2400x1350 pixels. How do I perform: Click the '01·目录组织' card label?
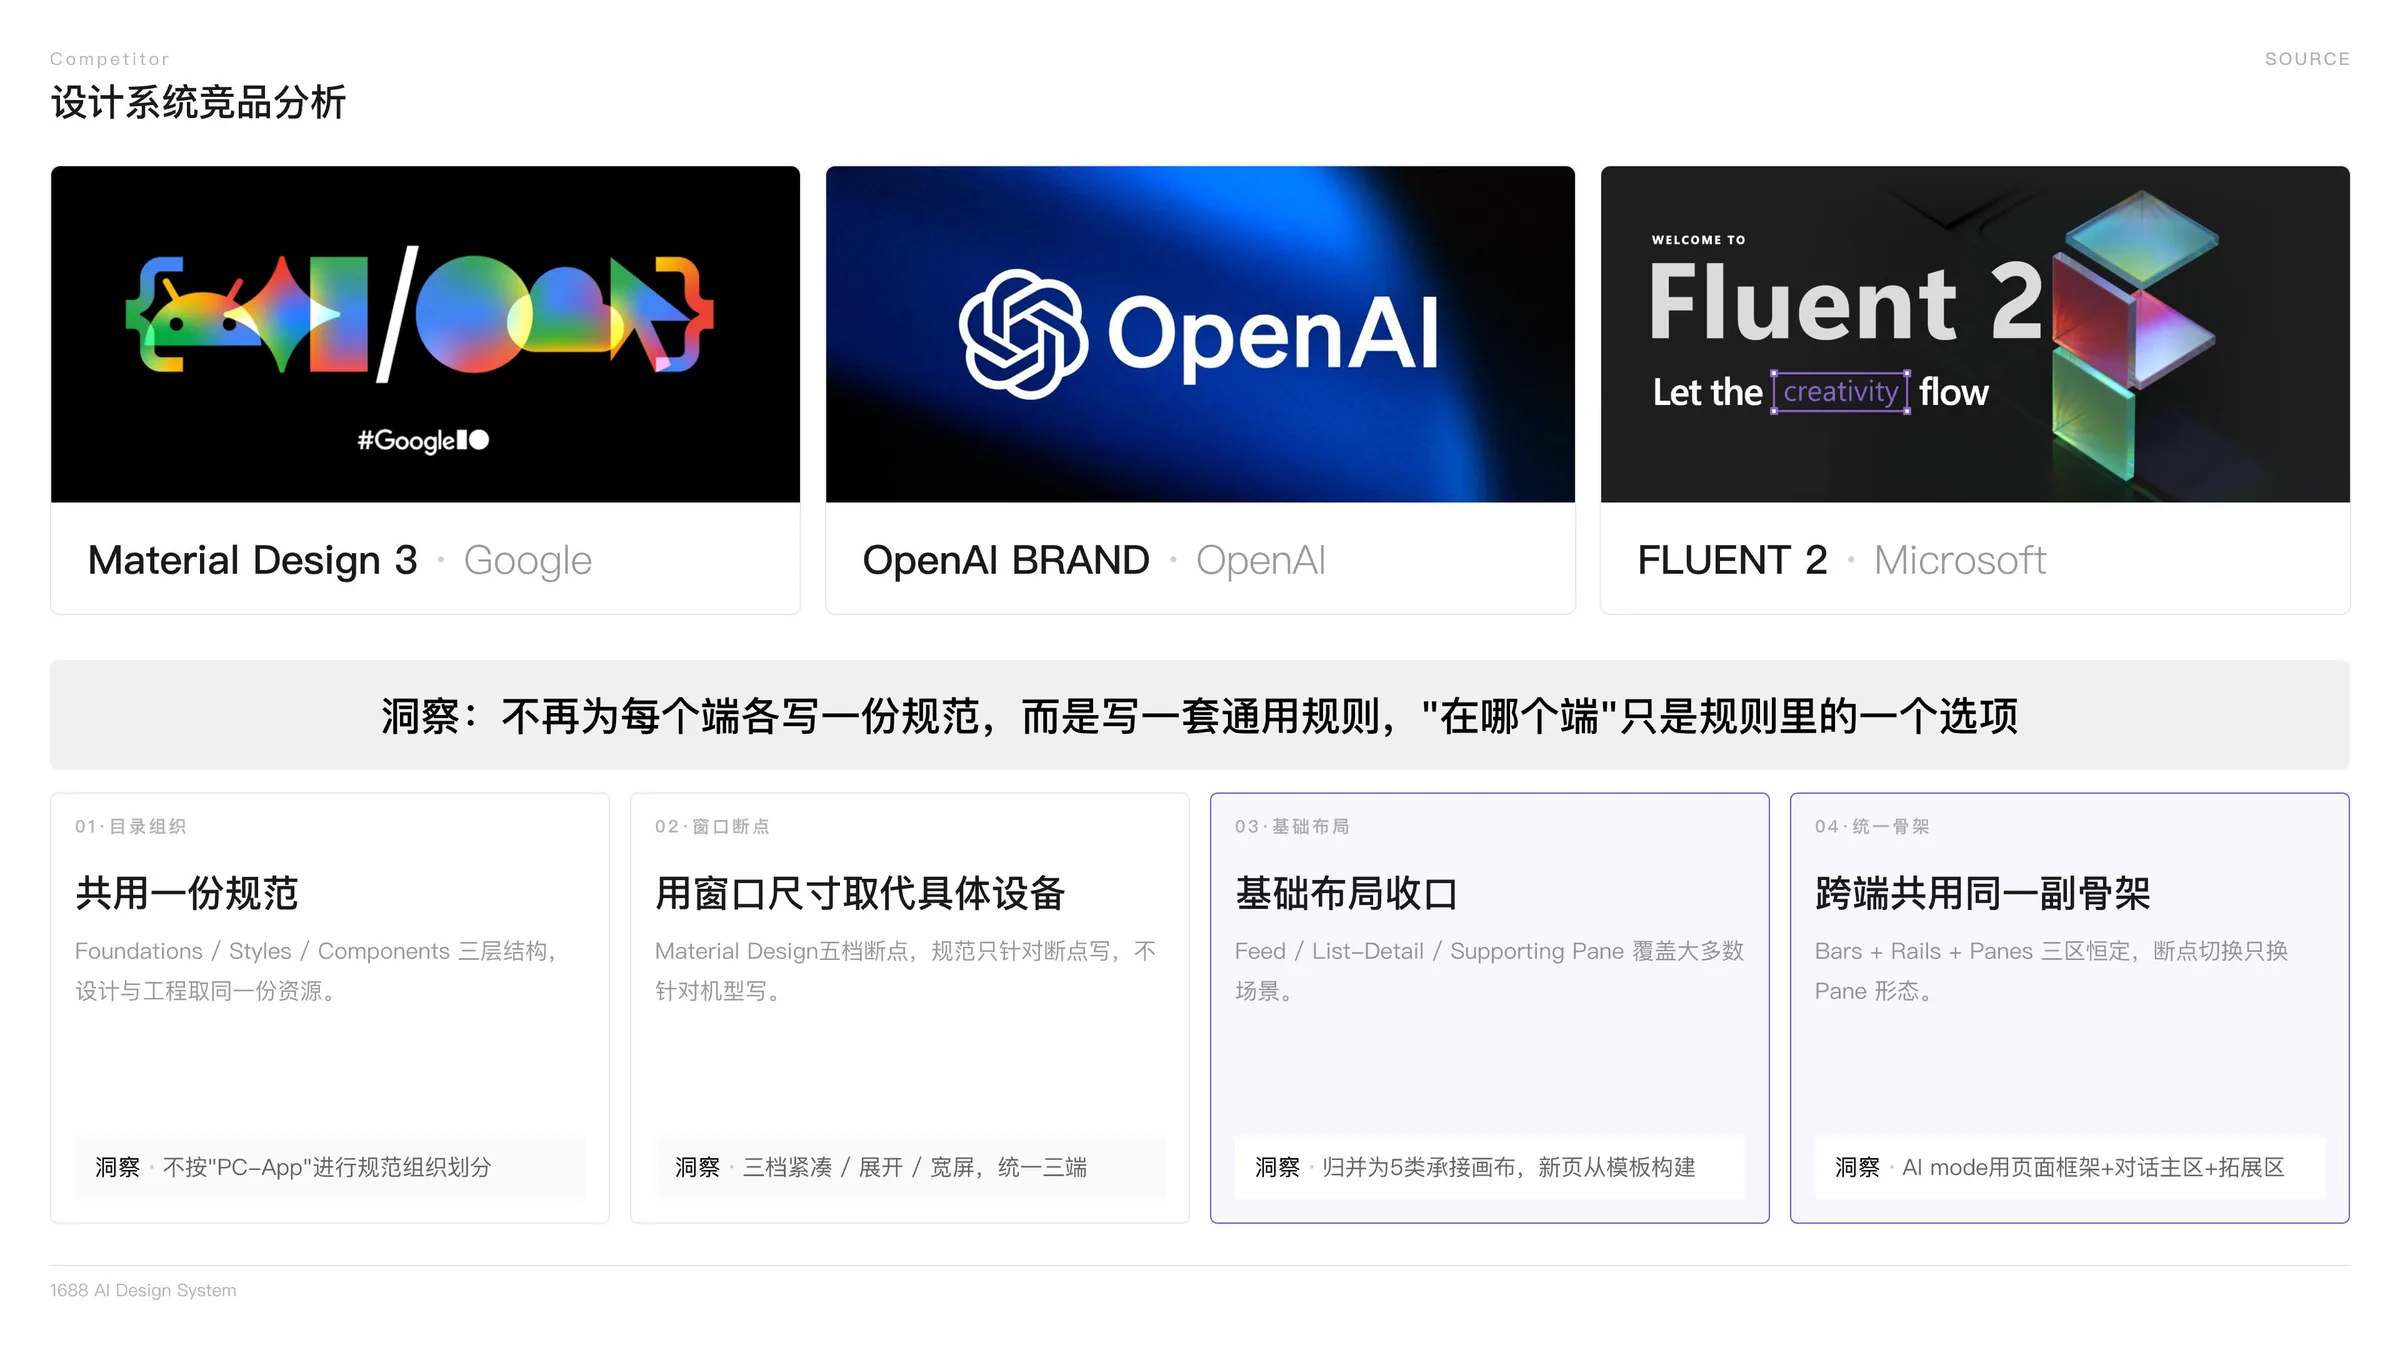coord(131,826)
